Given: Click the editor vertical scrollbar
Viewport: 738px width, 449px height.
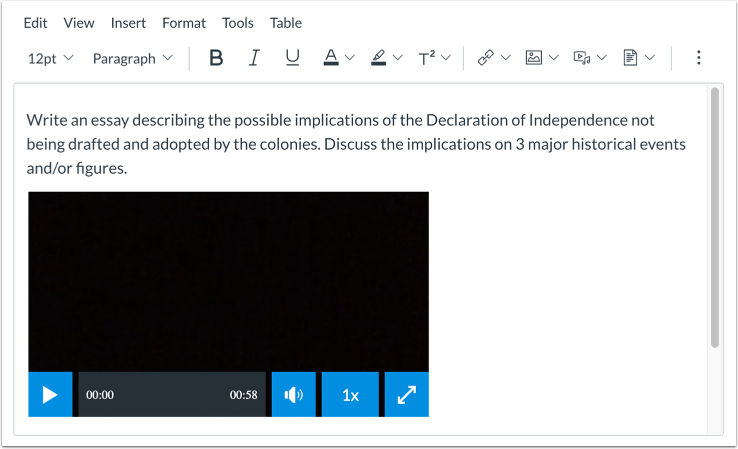Looking at the screenshot, I should (x=714, y=217).
